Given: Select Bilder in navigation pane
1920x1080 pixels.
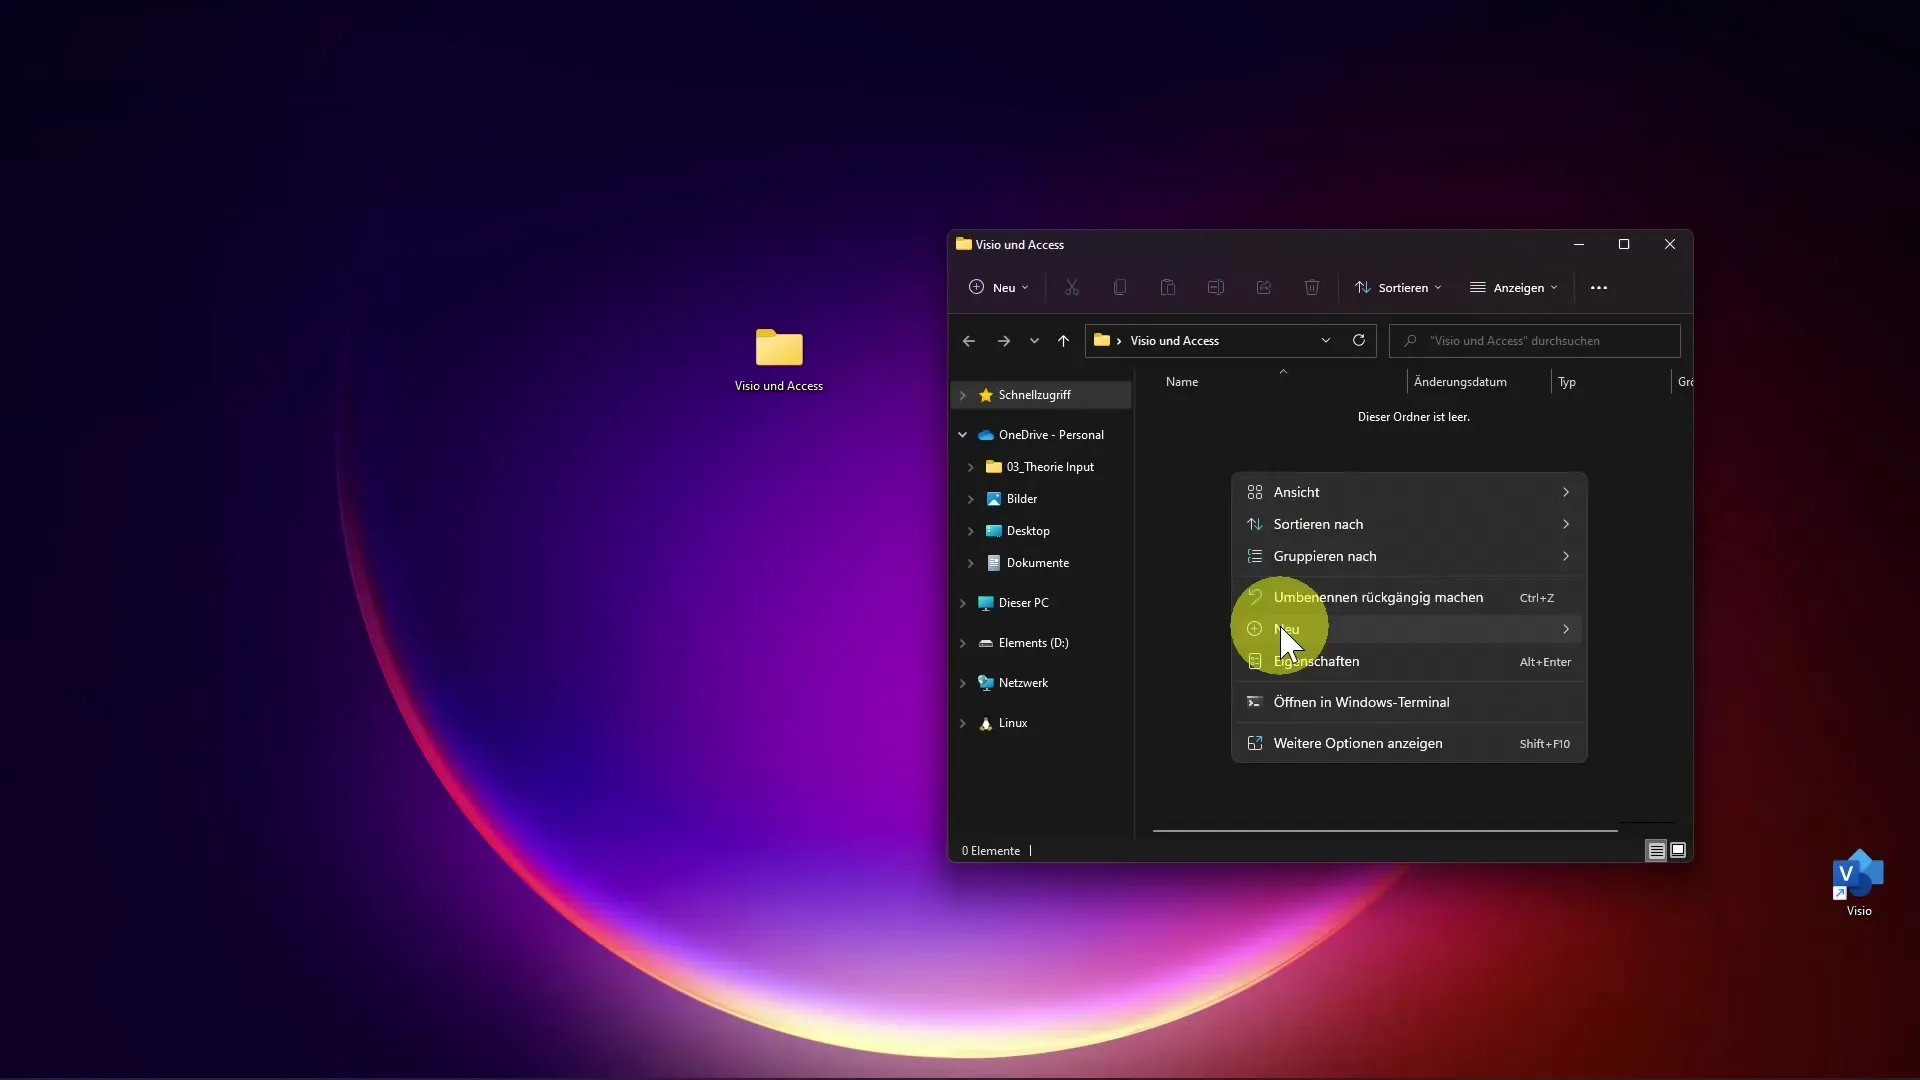Looking at the screenshot, I should click(x=1021, y=499).
